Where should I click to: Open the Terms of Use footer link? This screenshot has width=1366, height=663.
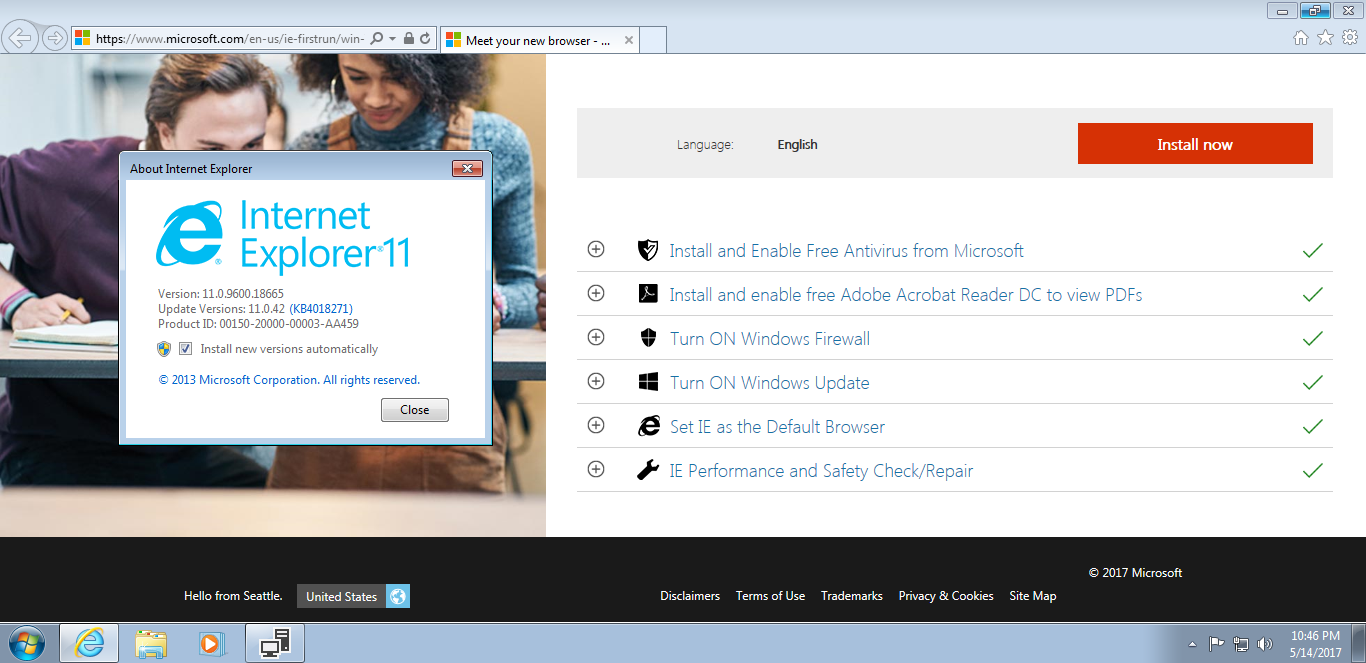[770, 596]
